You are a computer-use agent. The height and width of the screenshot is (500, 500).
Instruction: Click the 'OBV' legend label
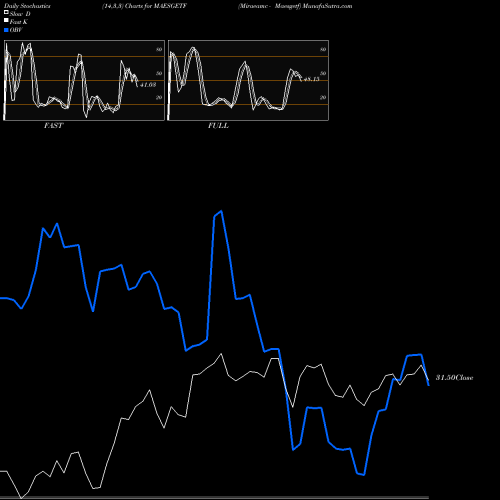(16, 30)
